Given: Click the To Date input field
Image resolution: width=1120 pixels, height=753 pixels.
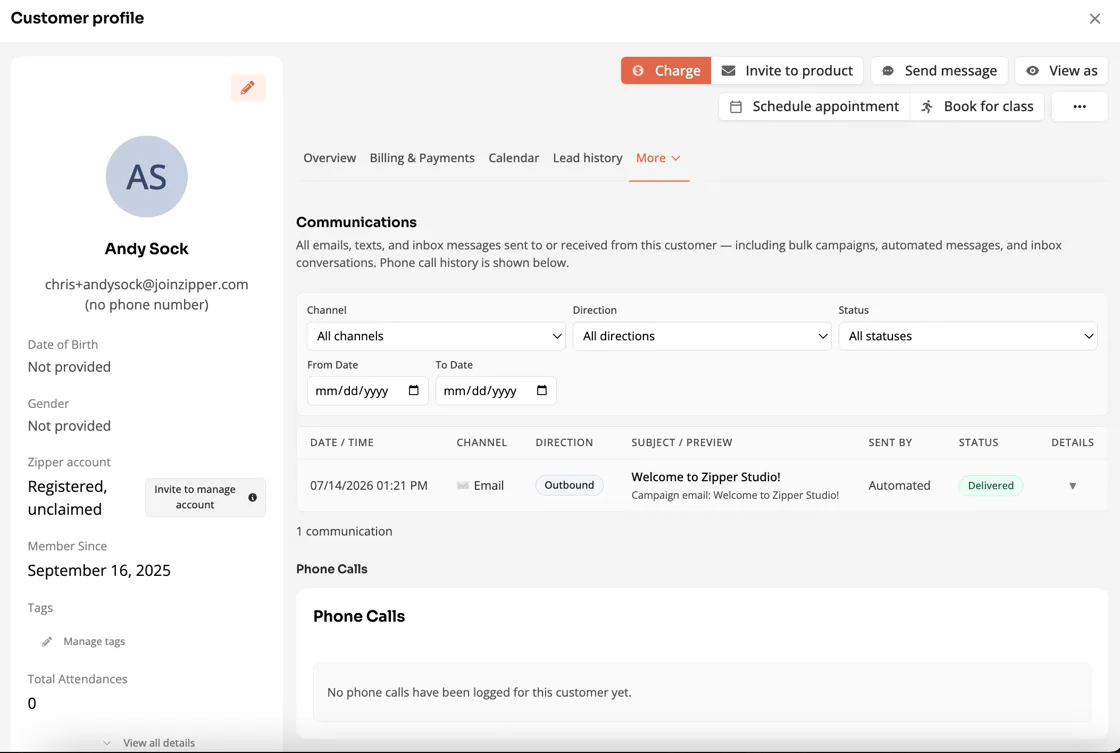Looking at the screenshot, I should [x=496, y=390].
